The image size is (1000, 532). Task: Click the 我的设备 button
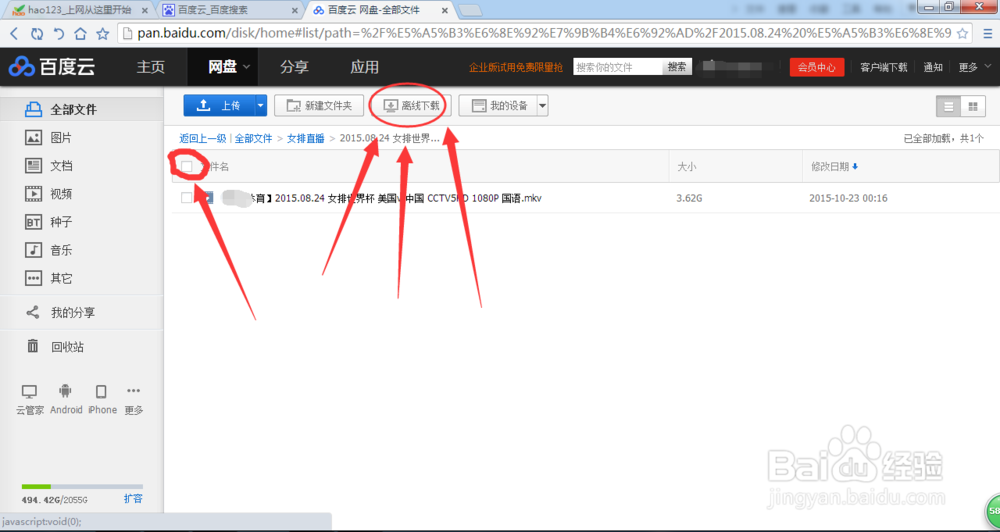pos(497,106)
